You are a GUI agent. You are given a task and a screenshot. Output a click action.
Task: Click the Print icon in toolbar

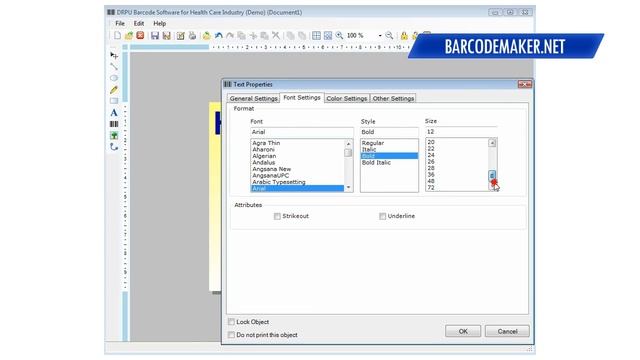[x=192, y=36]
